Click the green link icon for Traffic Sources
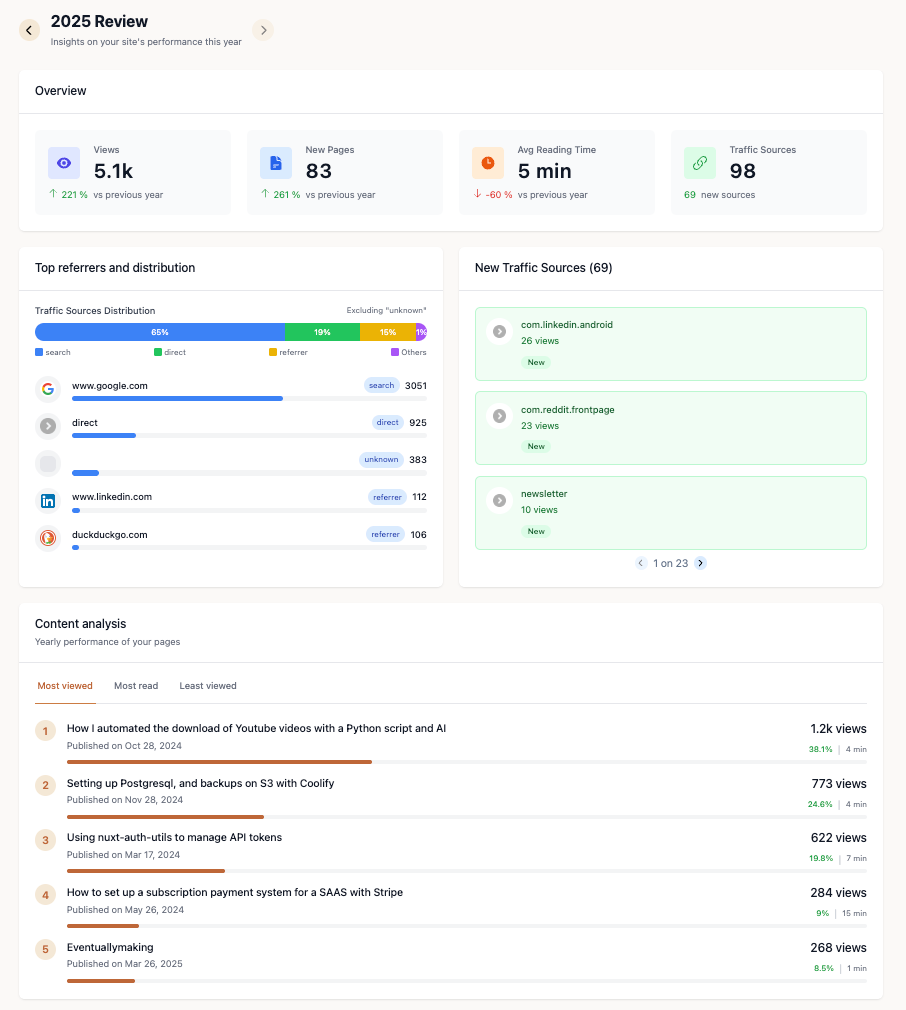This screenshot has height=1010, width=906. click(x=700, y=163)
